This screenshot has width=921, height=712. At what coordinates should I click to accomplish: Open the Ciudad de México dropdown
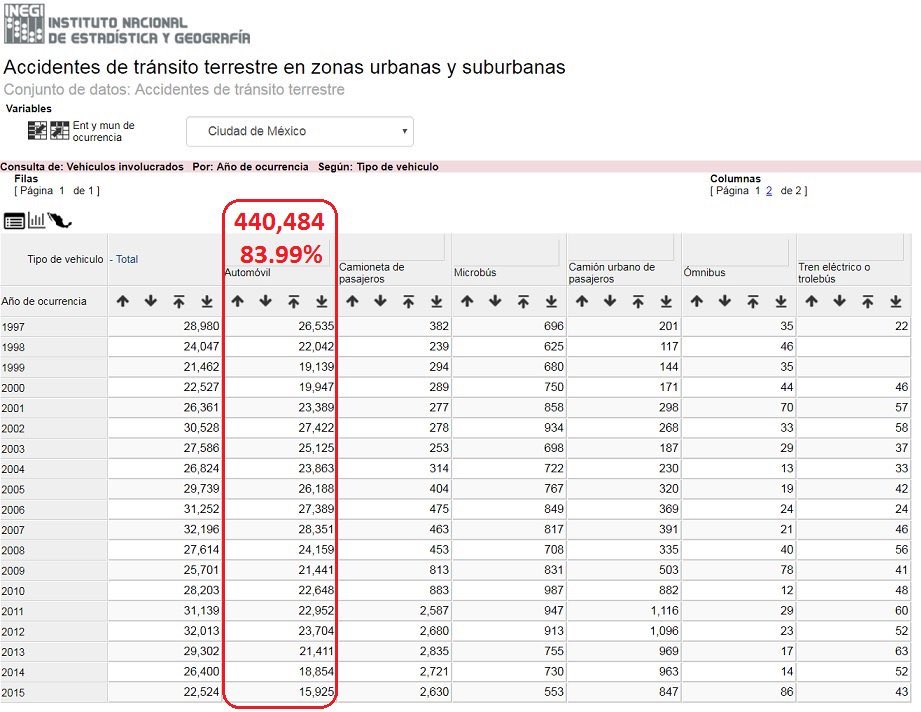click(300, 131)
